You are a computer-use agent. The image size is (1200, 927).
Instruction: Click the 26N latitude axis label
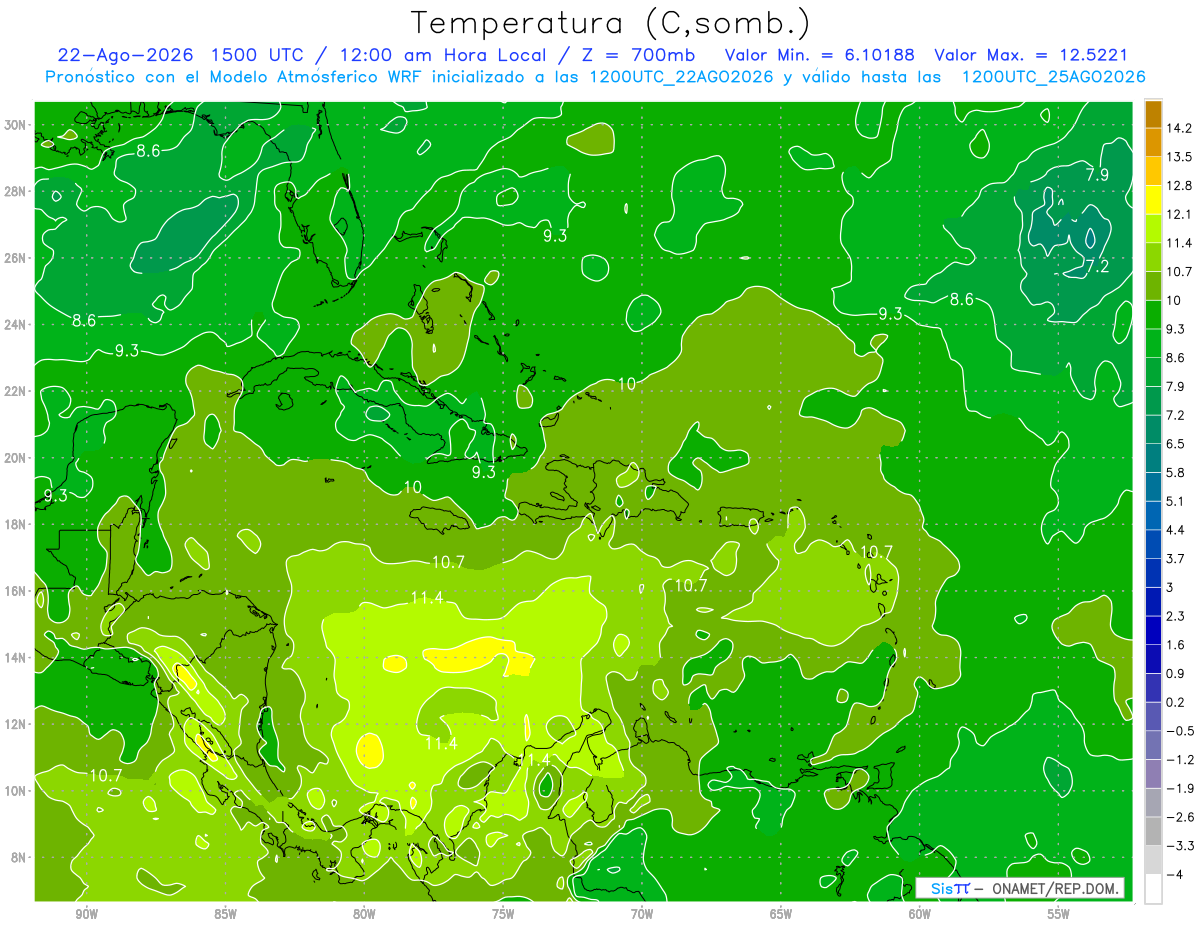click(x=15, y=258)
